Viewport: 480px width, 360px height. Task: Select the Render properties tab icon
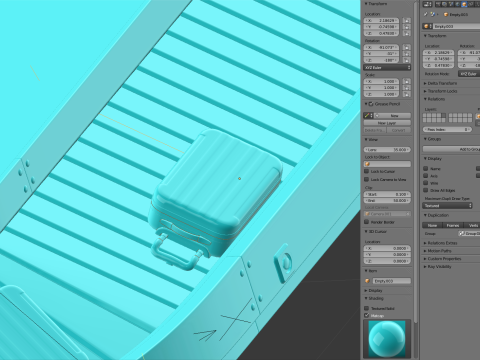[x=438, y=4]
